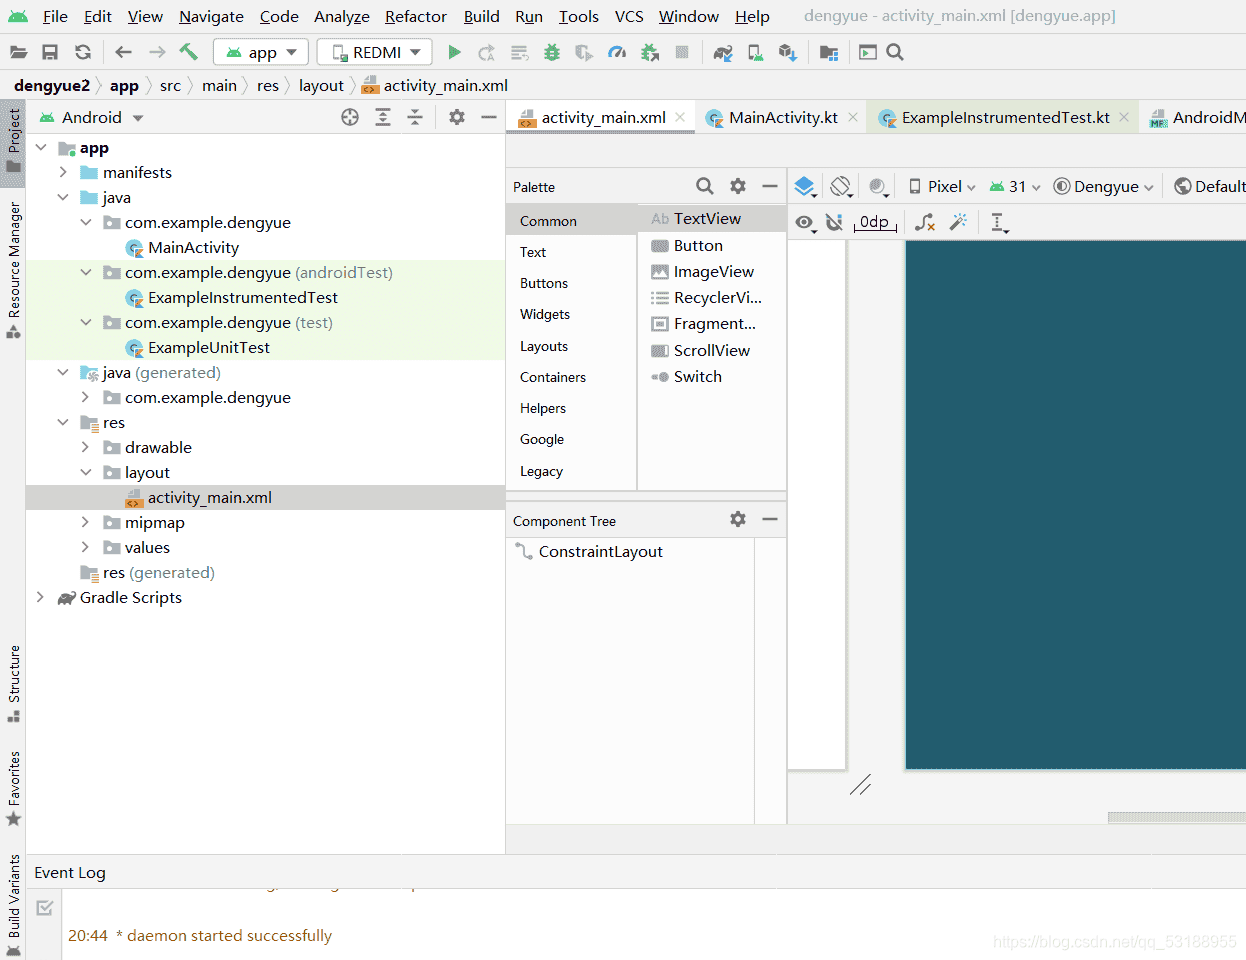Select the Layouts palette category
The height and width of the screenshot is (960, 1246).
click(544, 346)
